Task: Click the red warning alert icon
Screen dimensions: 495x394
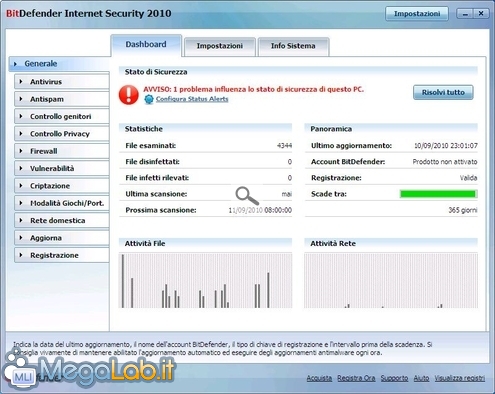Action: pos(129,95)
